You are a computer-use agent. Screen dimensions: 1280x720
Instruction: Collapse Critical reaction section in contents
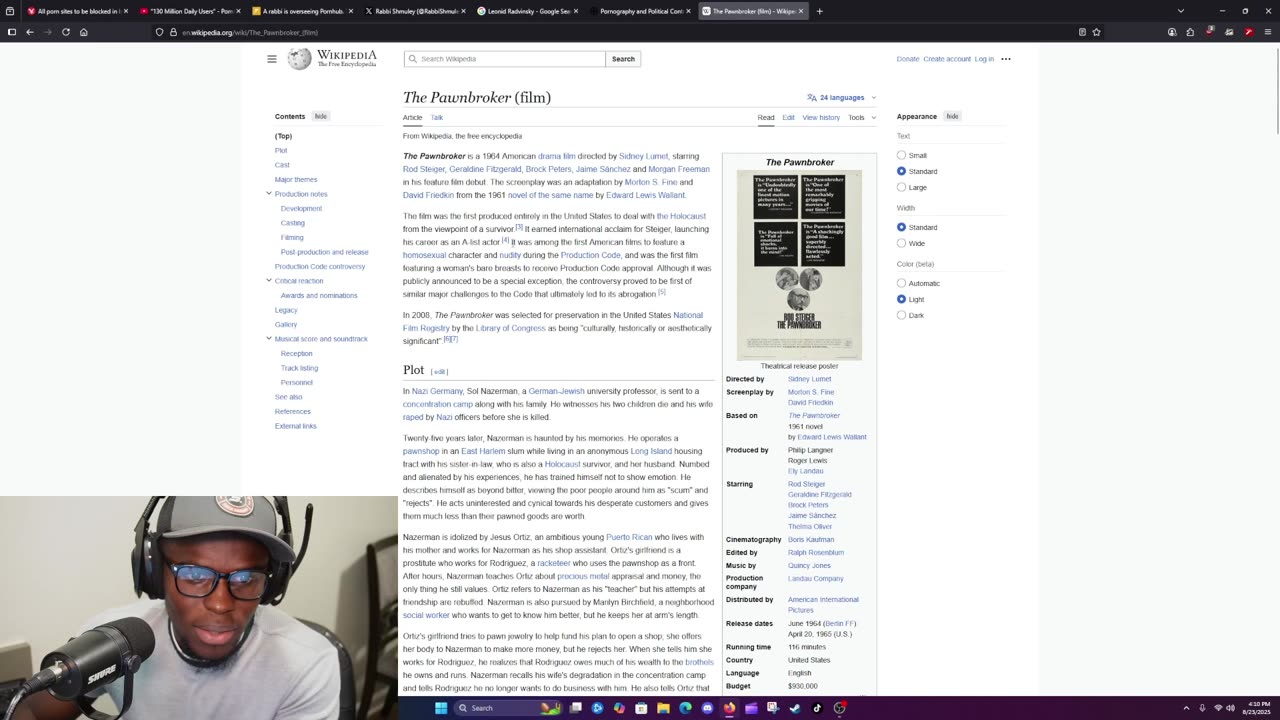(x=268, y=281)
